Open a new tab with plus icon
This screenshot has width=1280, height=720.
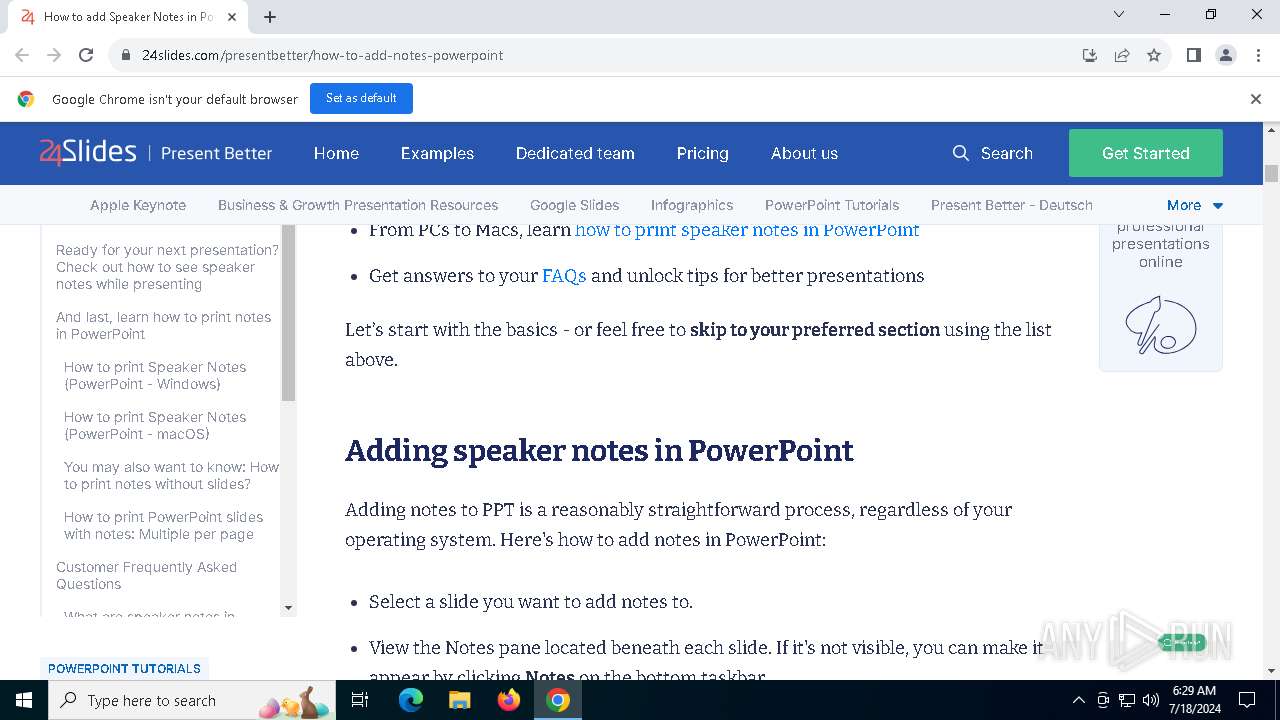coord(270,17)
